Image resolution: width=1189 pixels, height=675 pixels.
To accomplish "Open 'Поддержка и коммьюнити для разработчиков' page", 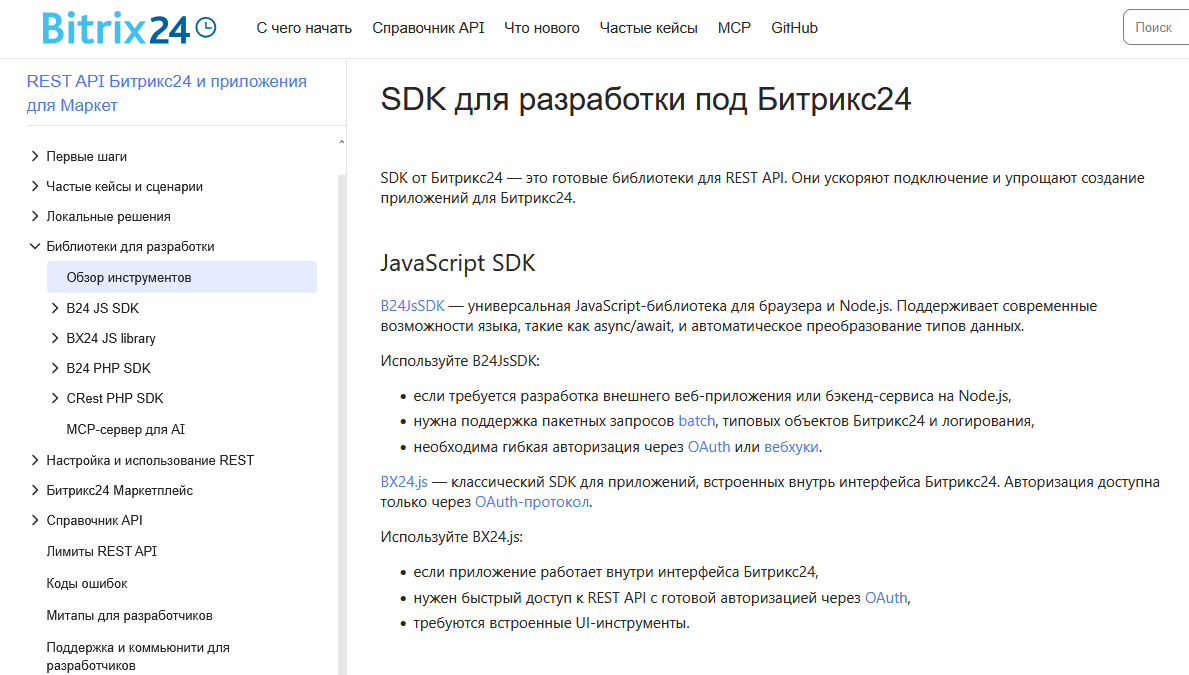I will click(137, 656).
